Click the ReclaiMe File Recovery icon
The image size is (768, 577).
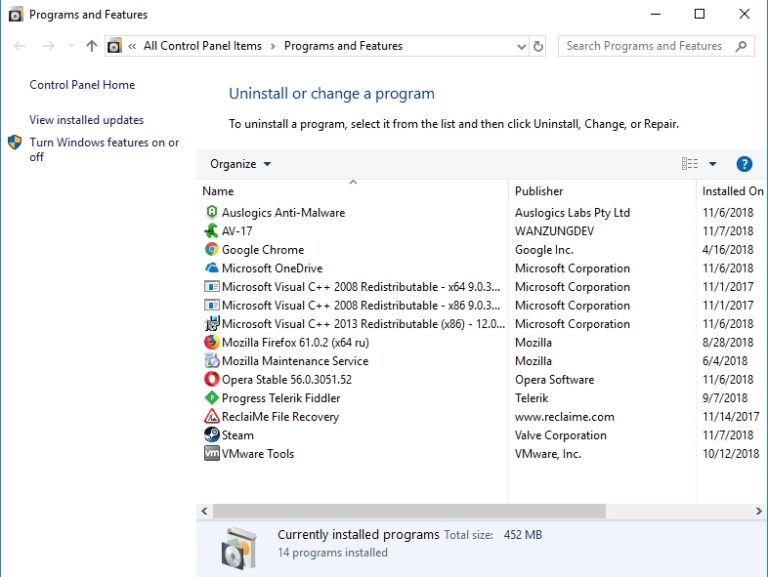(212, 416)
